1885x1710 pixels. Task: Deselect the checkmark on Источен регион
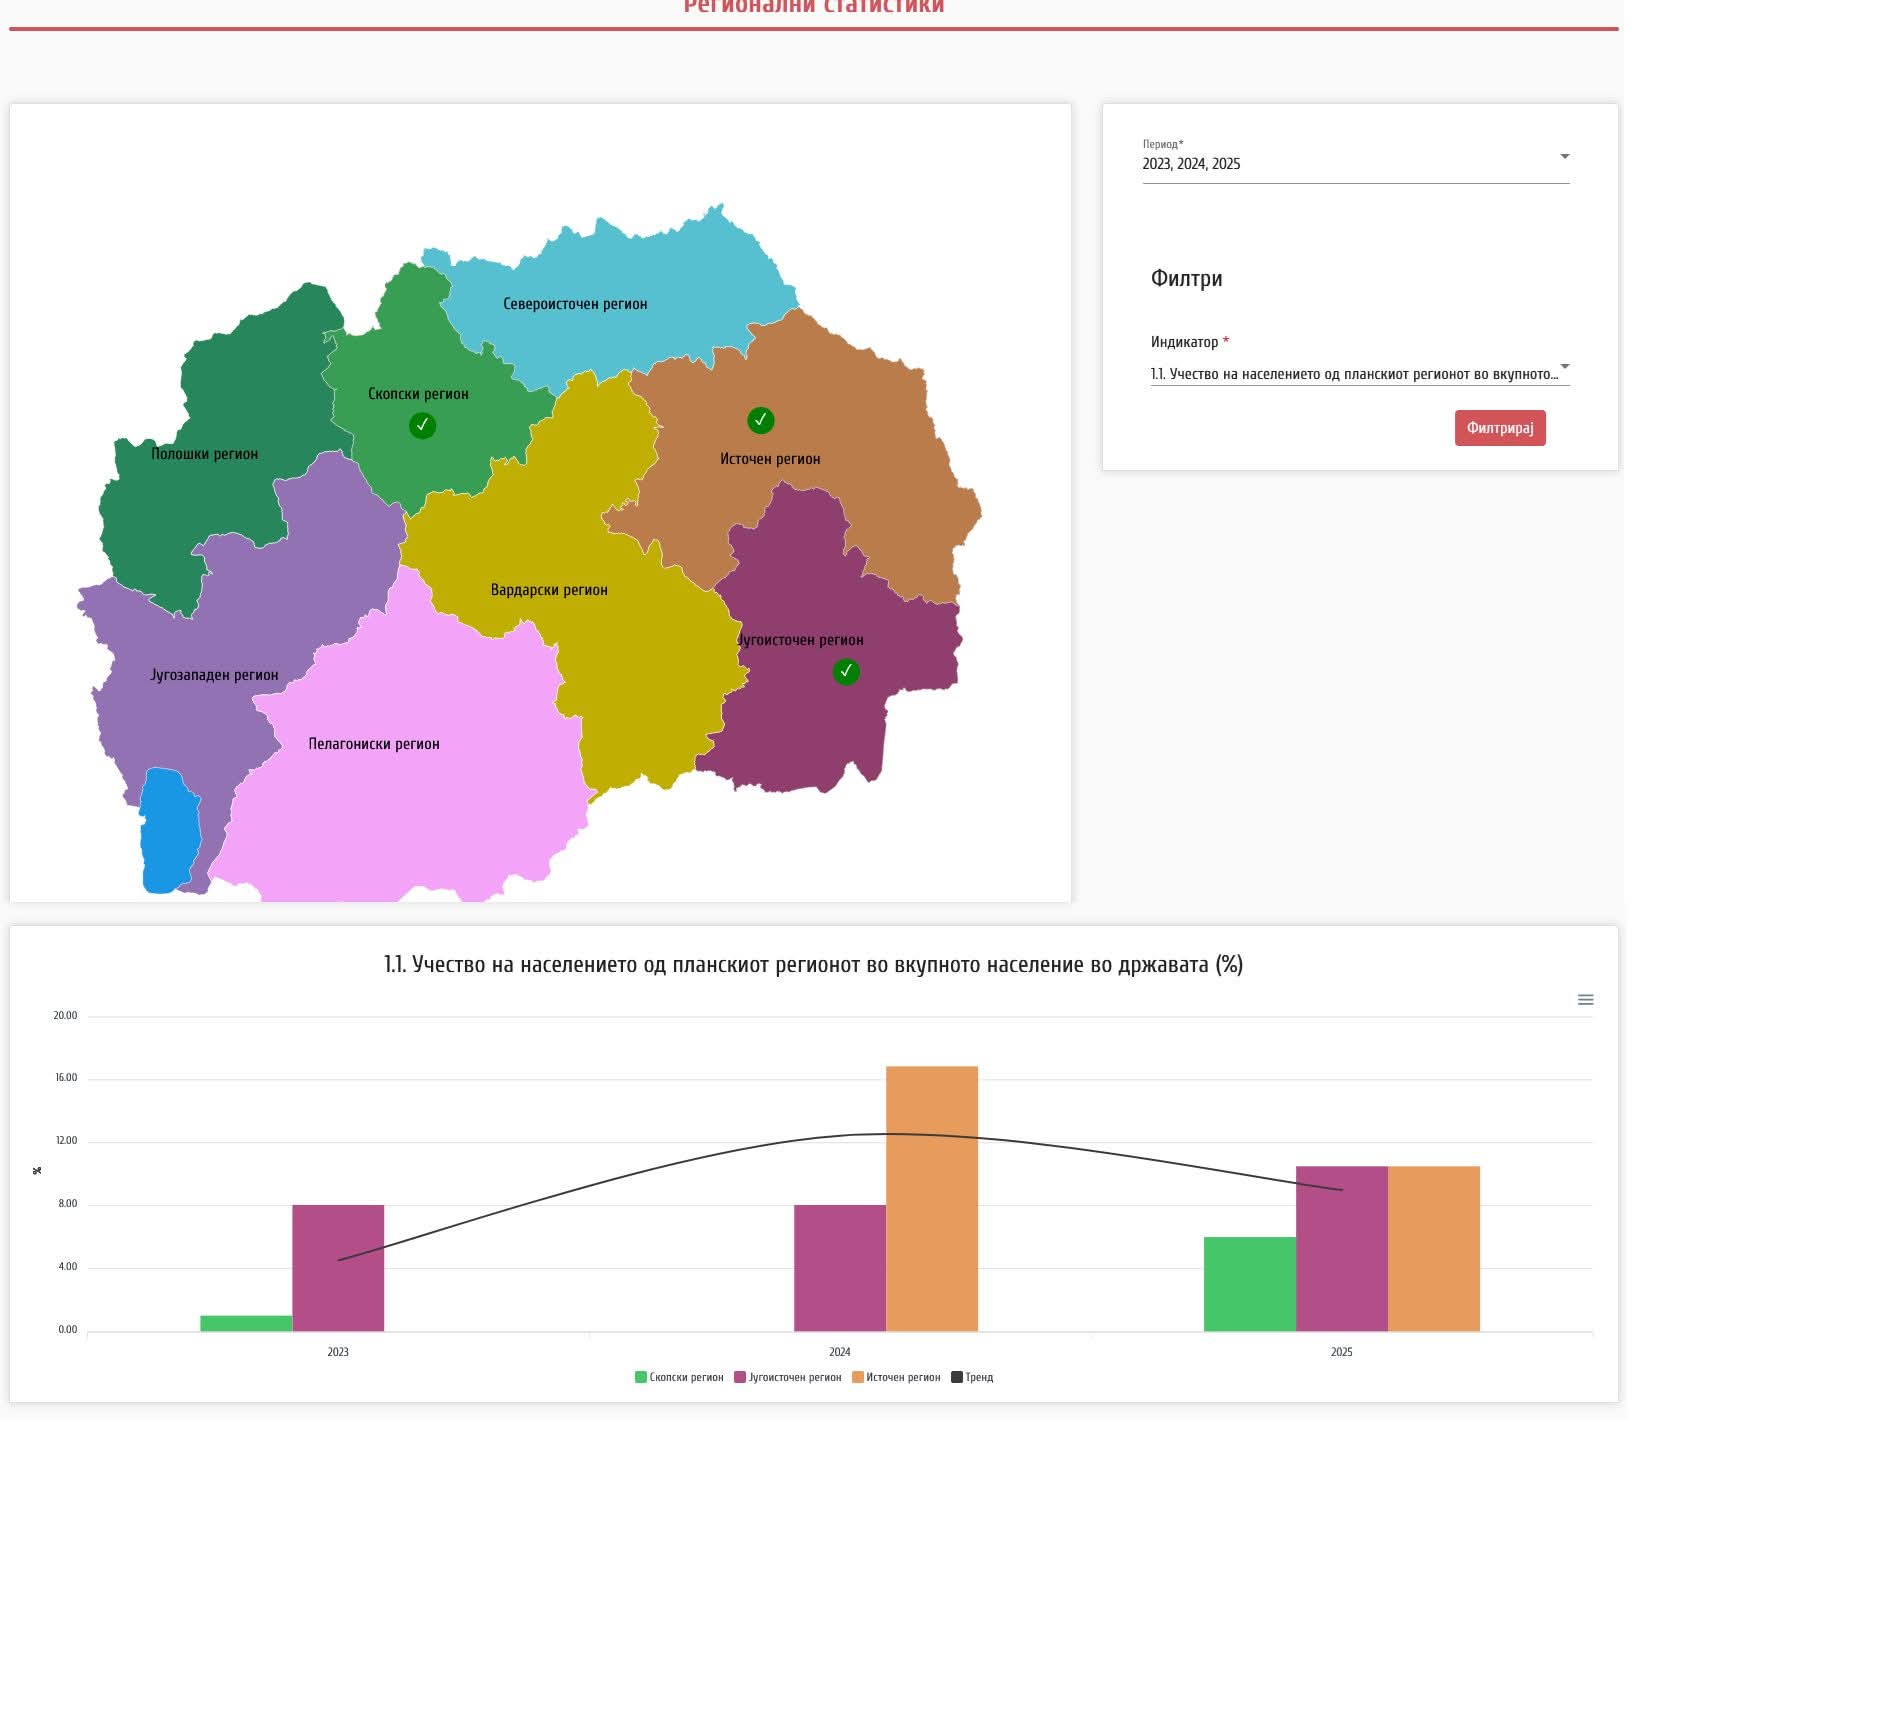tap(760, 420)
